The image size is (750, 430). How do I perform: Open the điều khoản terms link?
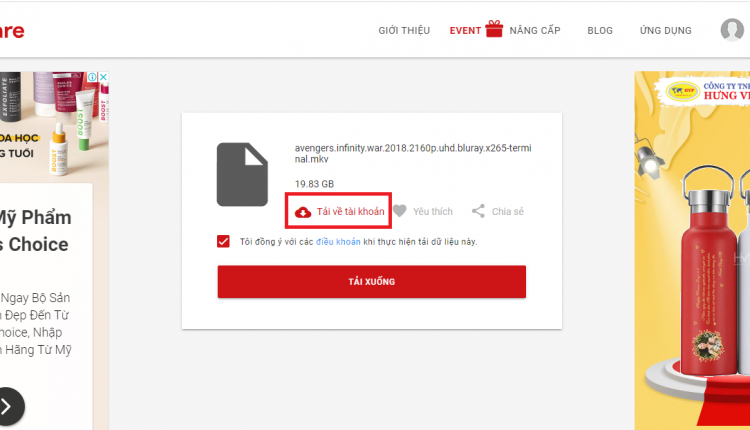[x=338, y=242]
